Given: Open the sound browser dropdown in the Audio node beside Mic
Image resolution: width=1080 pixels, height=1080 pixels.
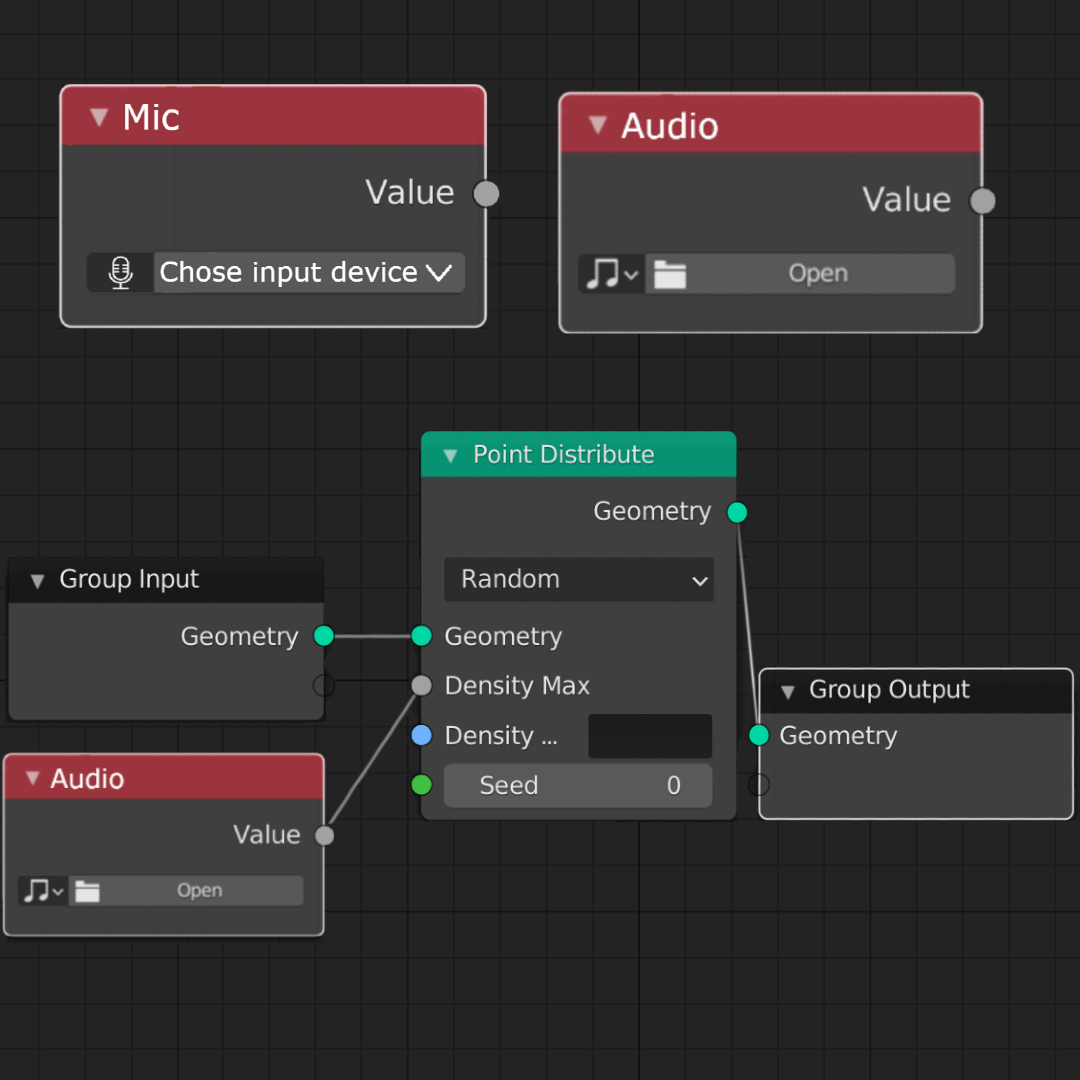Looking at the screenshot, I should click(612, 274).
